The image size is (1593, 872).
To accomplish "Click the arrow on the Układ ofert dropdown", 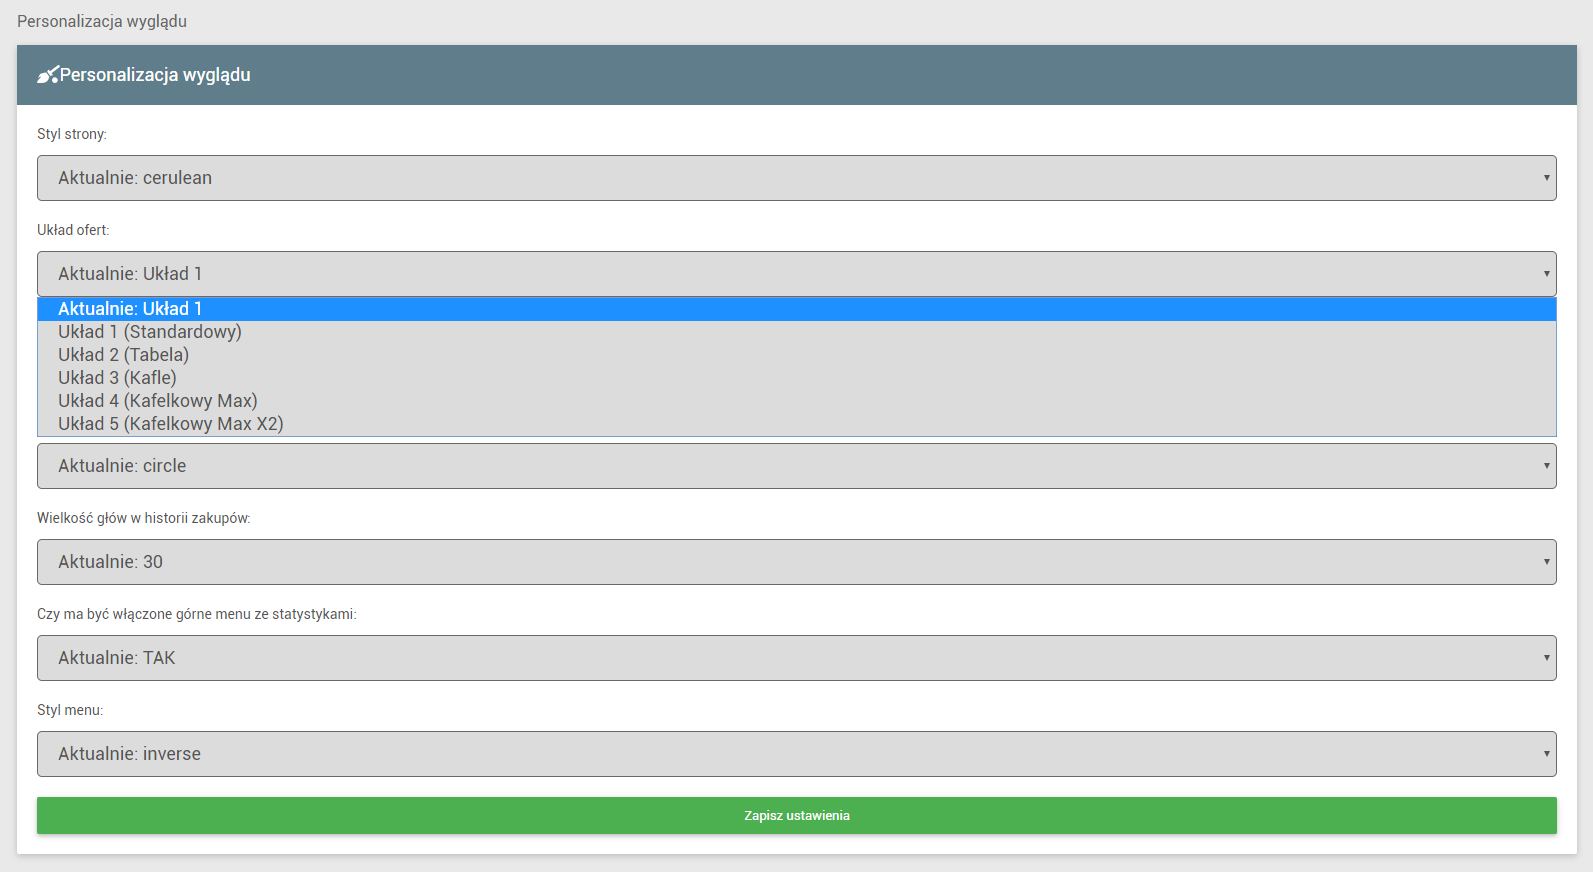I will point(1545,274).
